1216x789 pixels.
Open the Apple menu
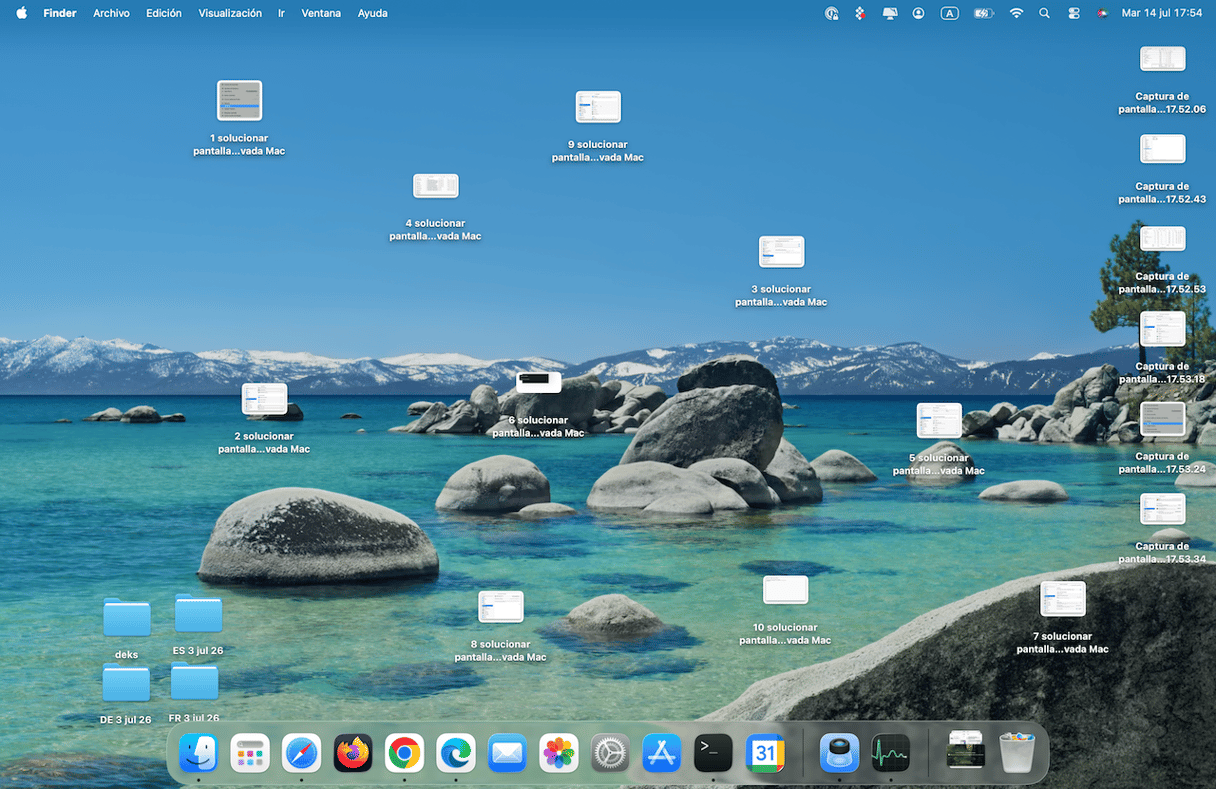coord(22,13)
